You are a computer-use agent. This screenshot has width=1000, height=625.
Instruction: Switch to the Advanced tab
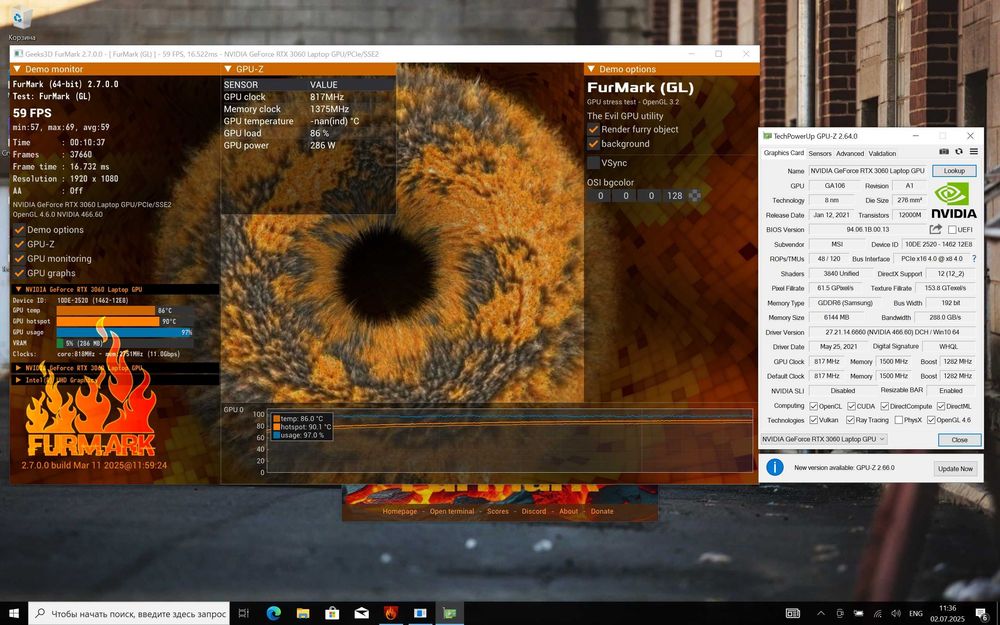pos(849,154)
